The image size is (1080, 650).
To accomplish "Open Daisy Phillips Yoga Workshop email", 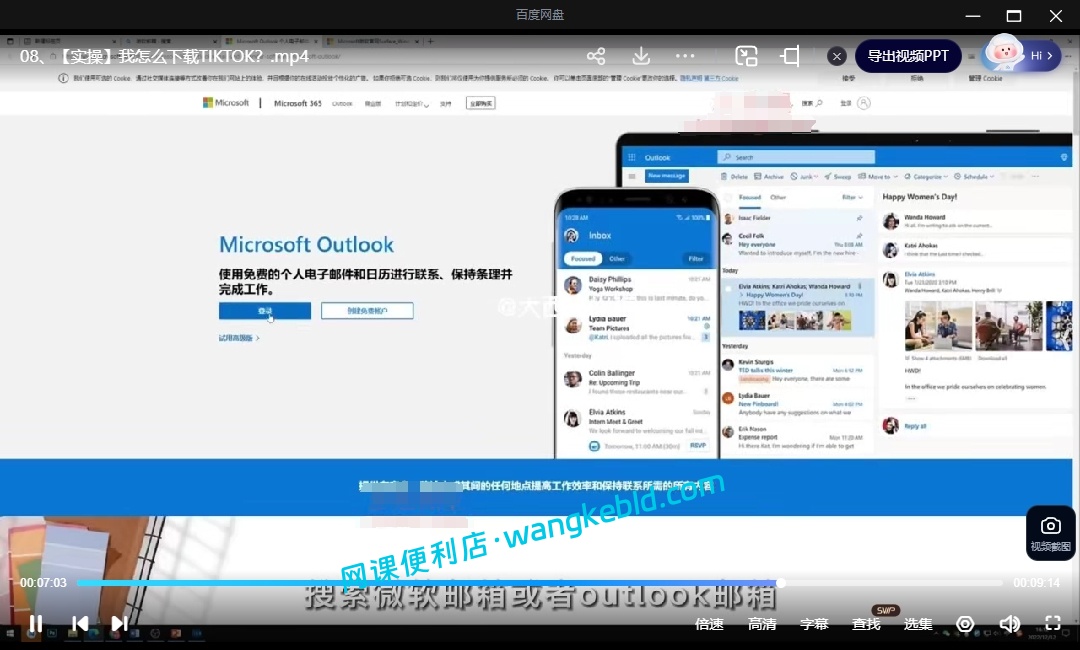I will [637, 288].
